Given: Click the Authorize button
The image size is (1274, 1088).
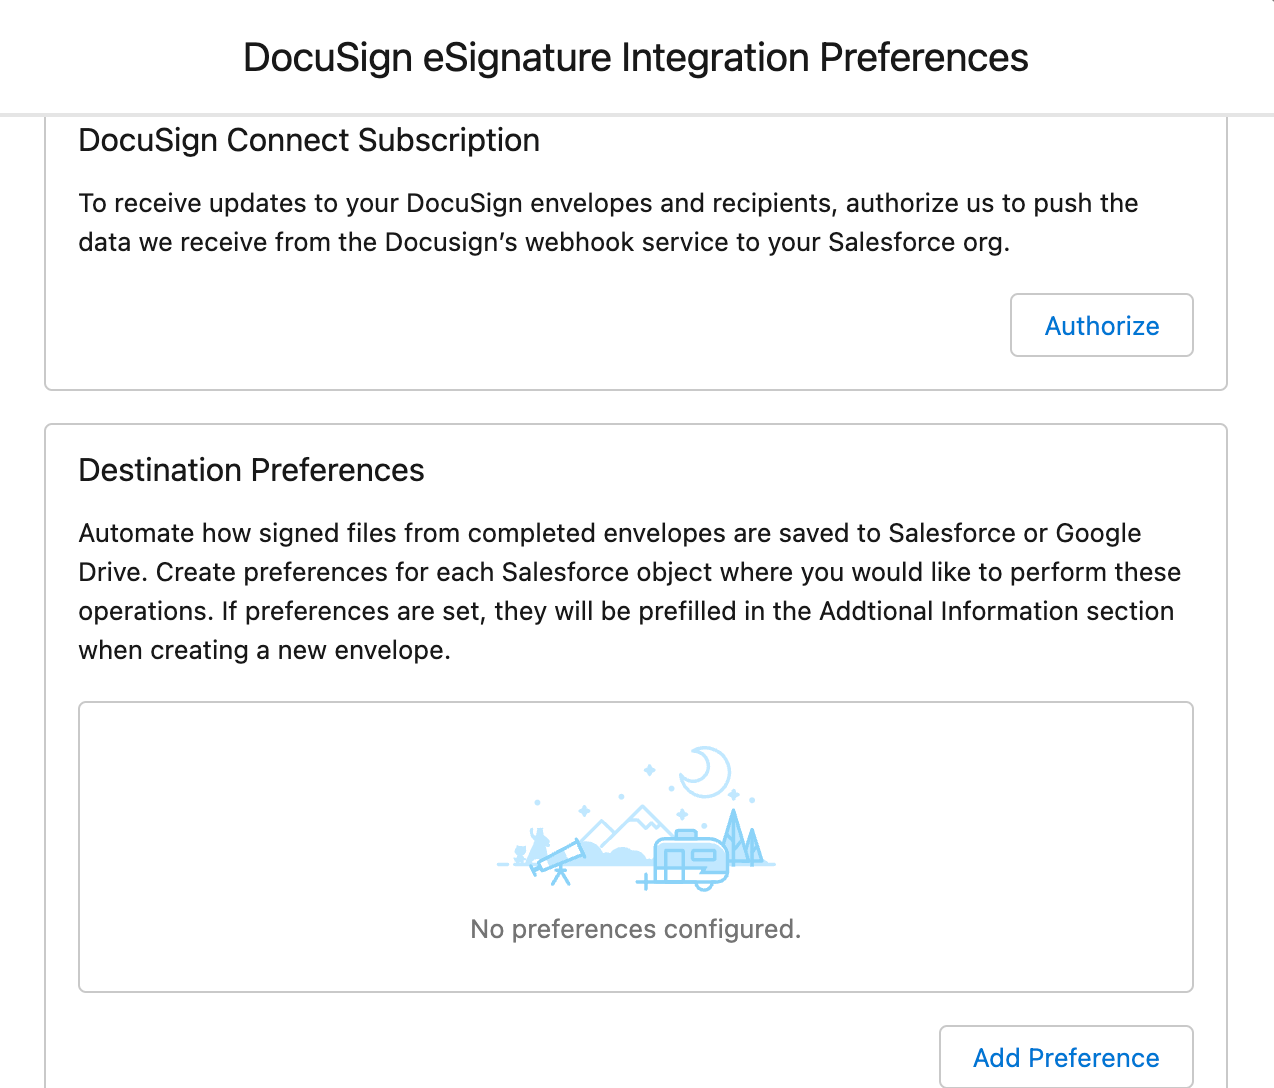Looking at the screenshot, I should point(1101,325).
